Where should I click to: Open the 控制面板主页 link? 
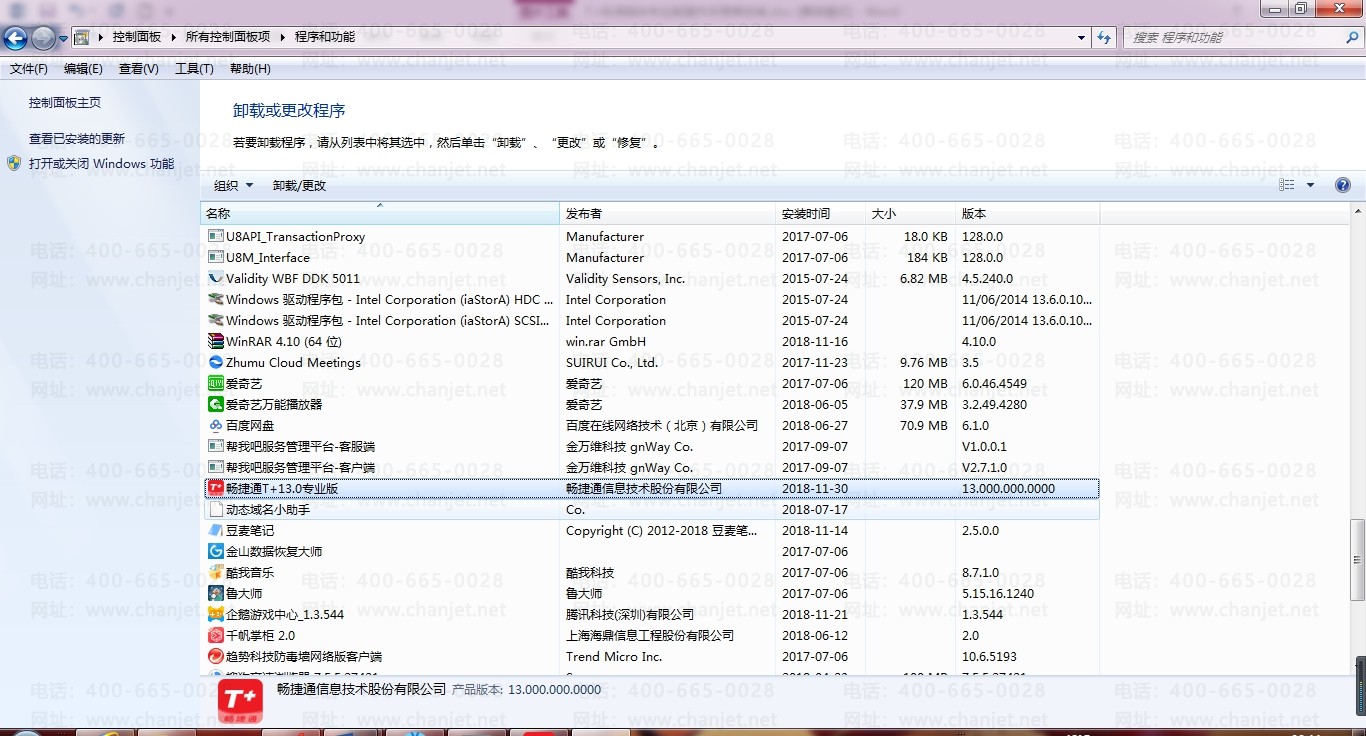click(x=65, y=102)
